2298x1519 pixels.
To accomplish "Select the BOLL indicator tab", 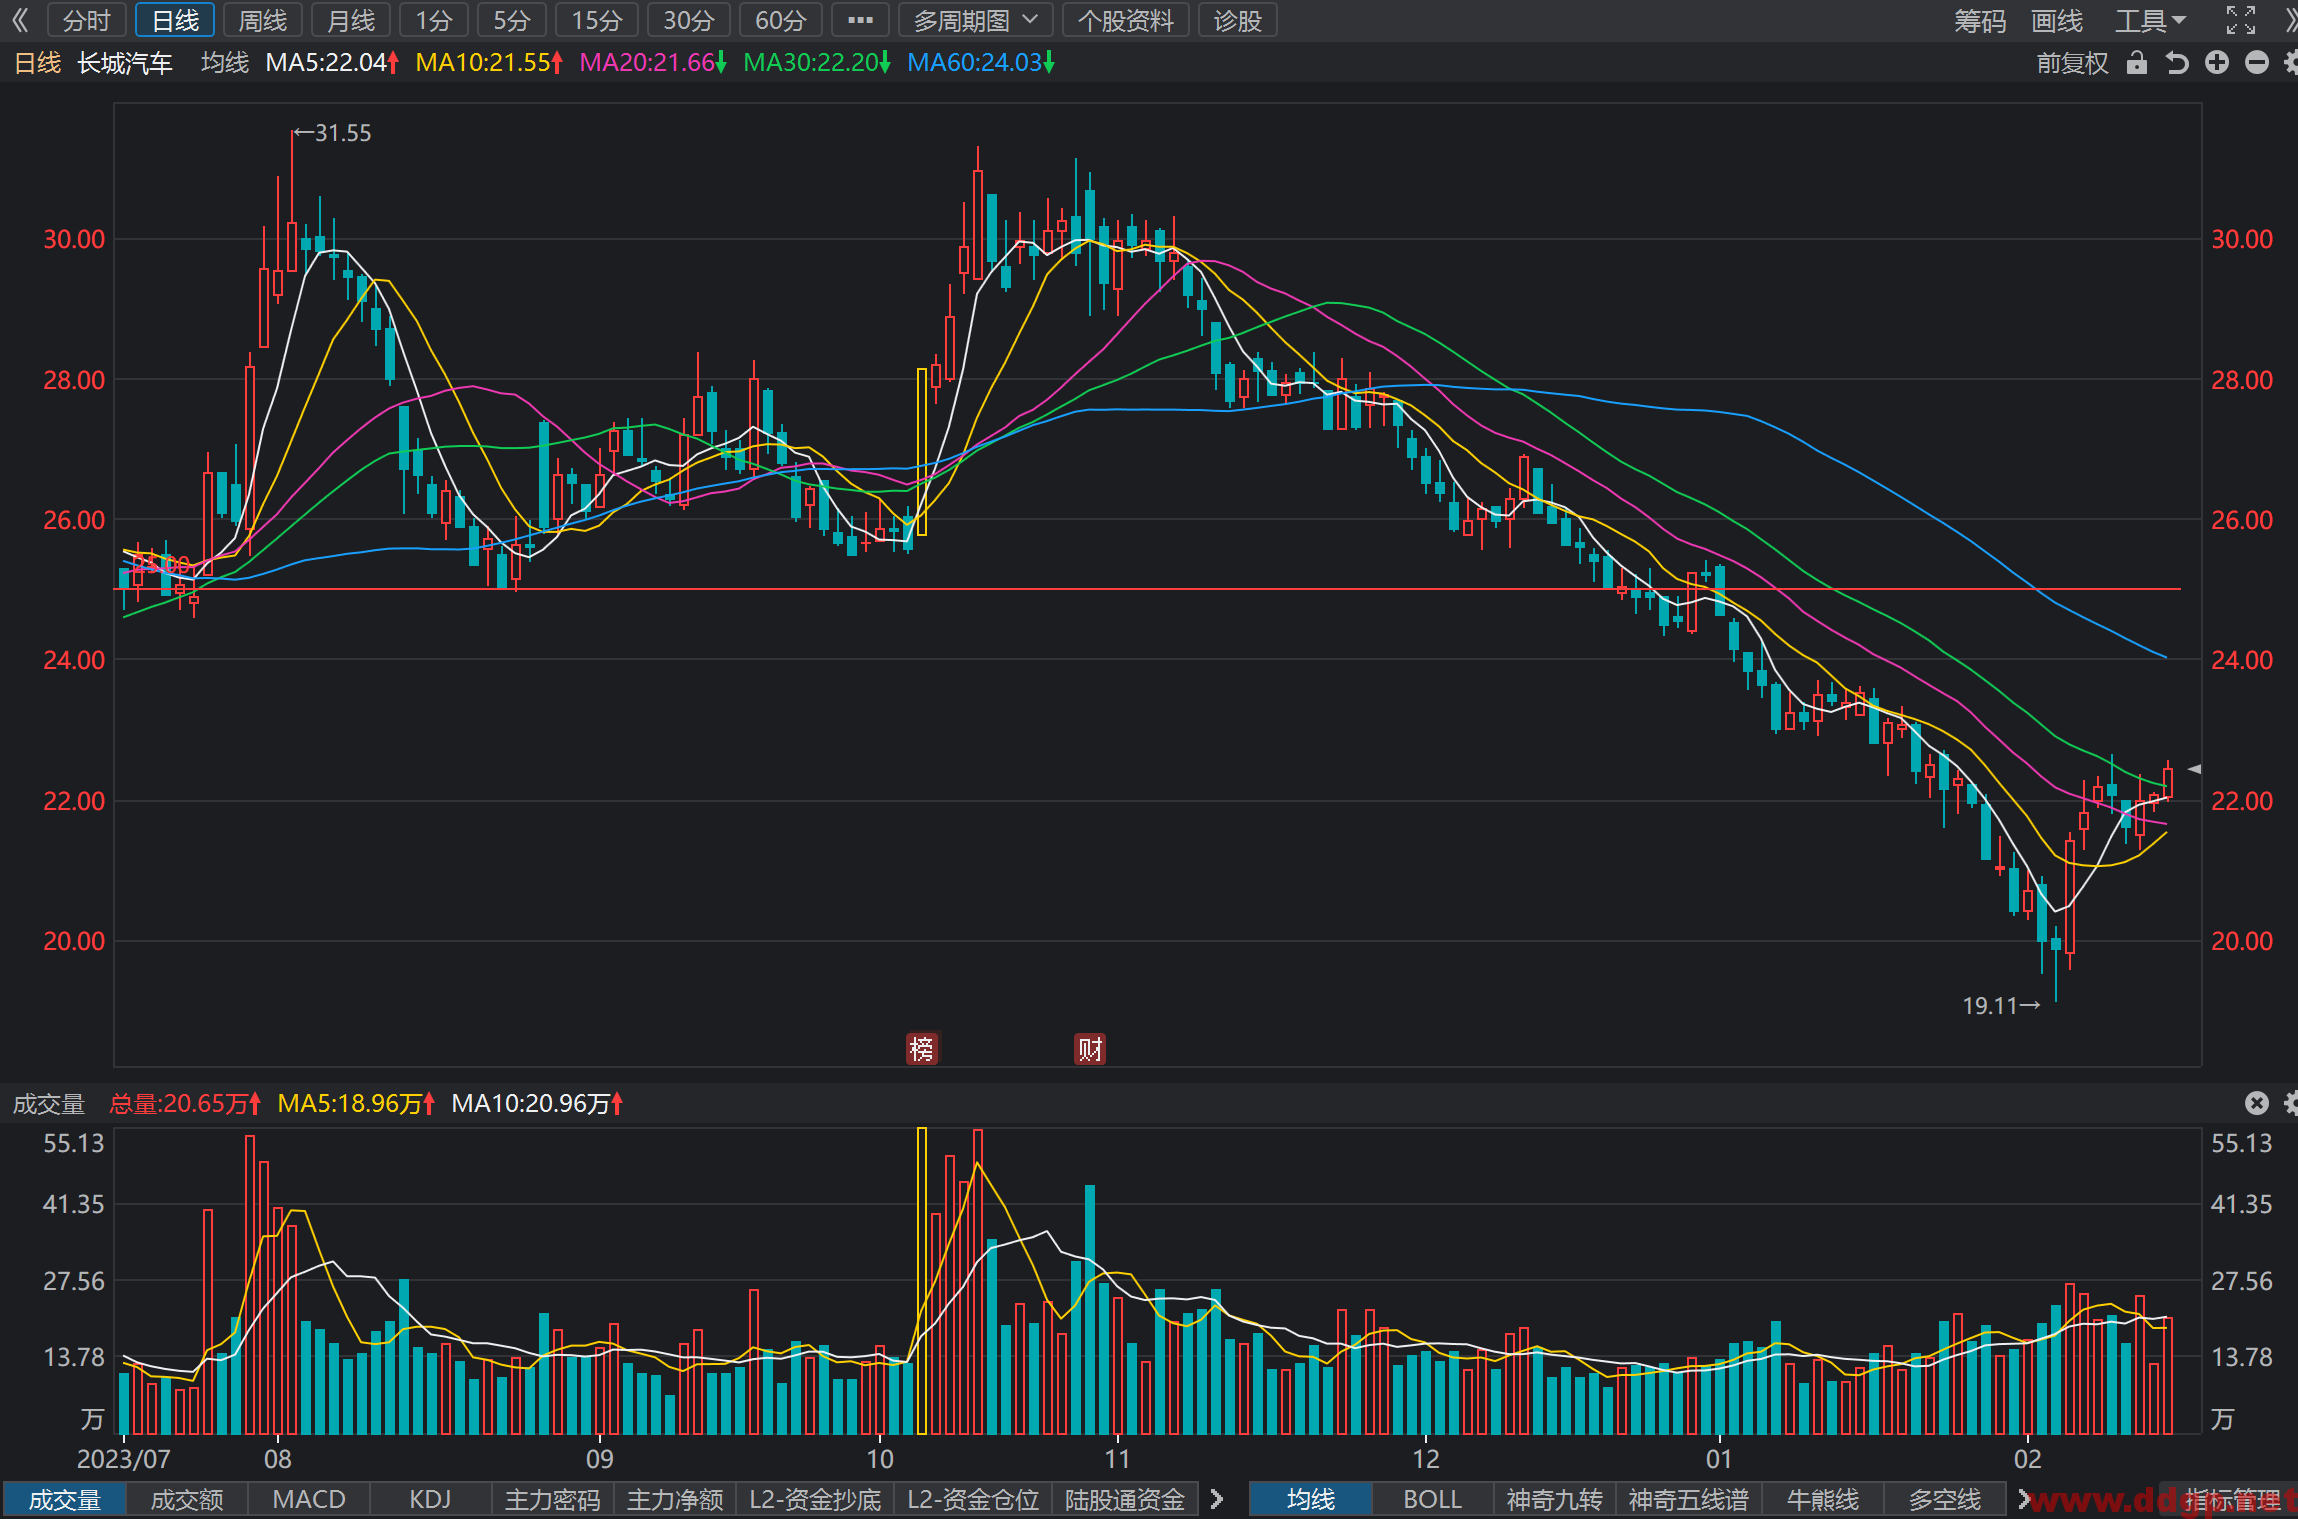I will [x=1432, y=1499].
